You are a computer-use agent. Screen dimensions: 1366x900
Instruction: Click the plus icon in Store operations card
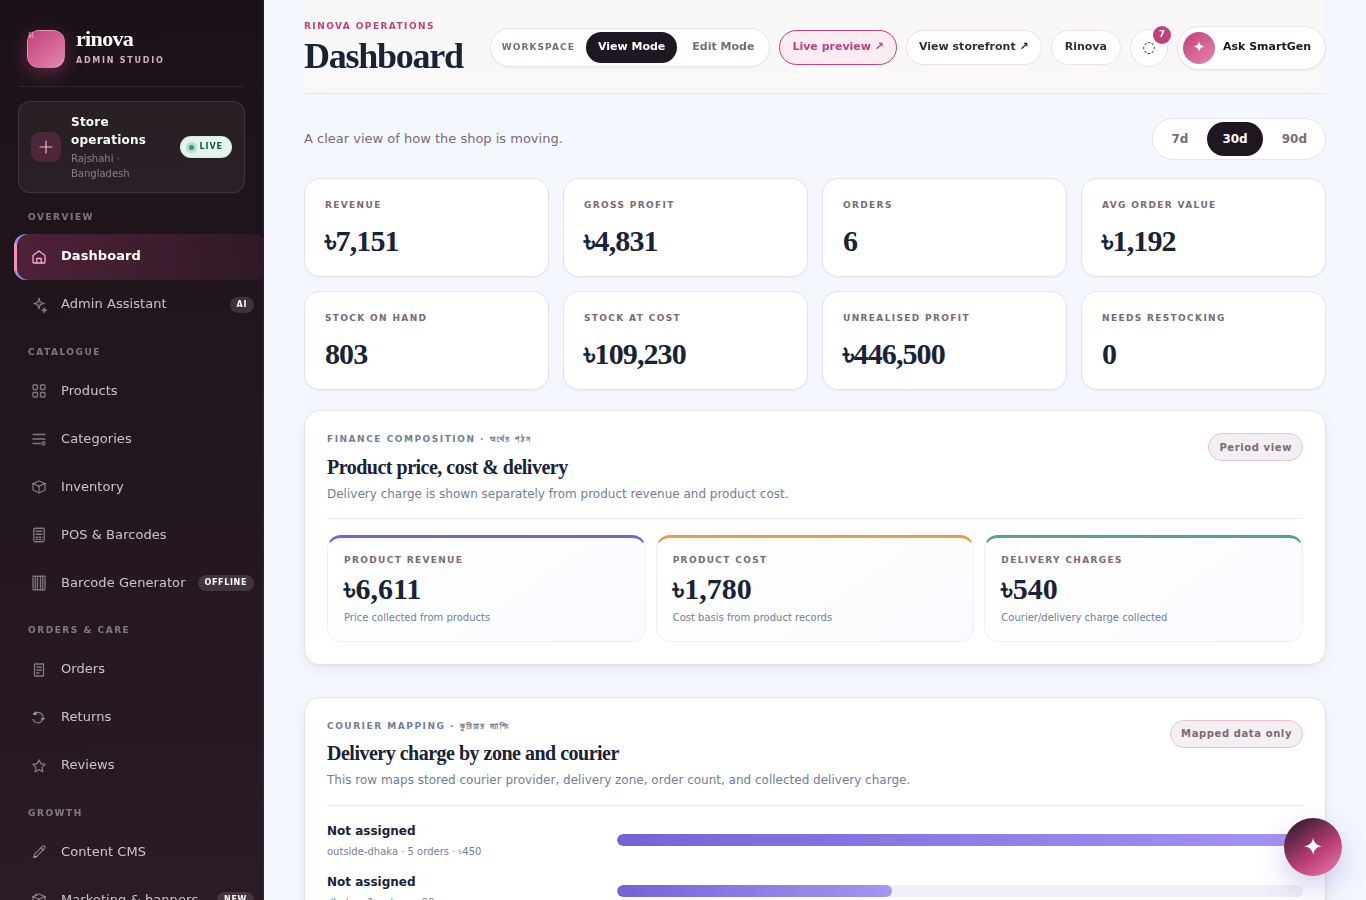point(45,147)
